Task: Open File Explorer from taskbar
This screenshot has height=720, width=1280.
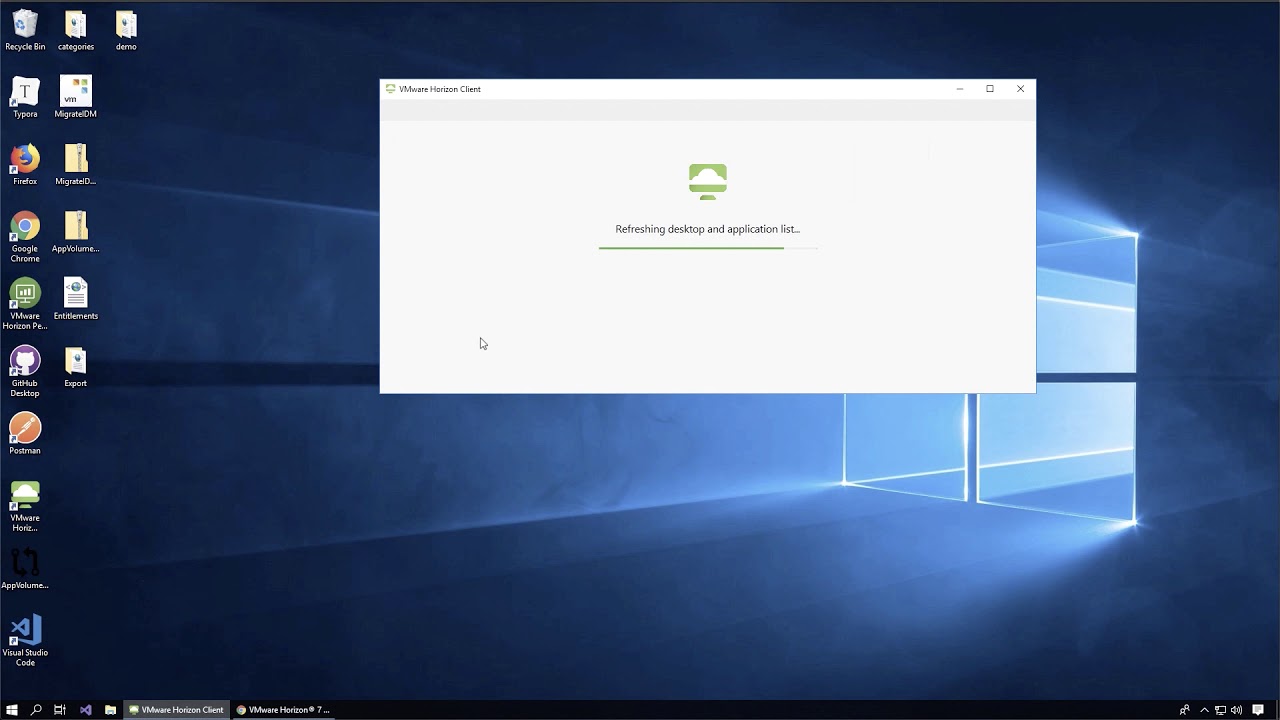Action: click(x=110, y=710)
